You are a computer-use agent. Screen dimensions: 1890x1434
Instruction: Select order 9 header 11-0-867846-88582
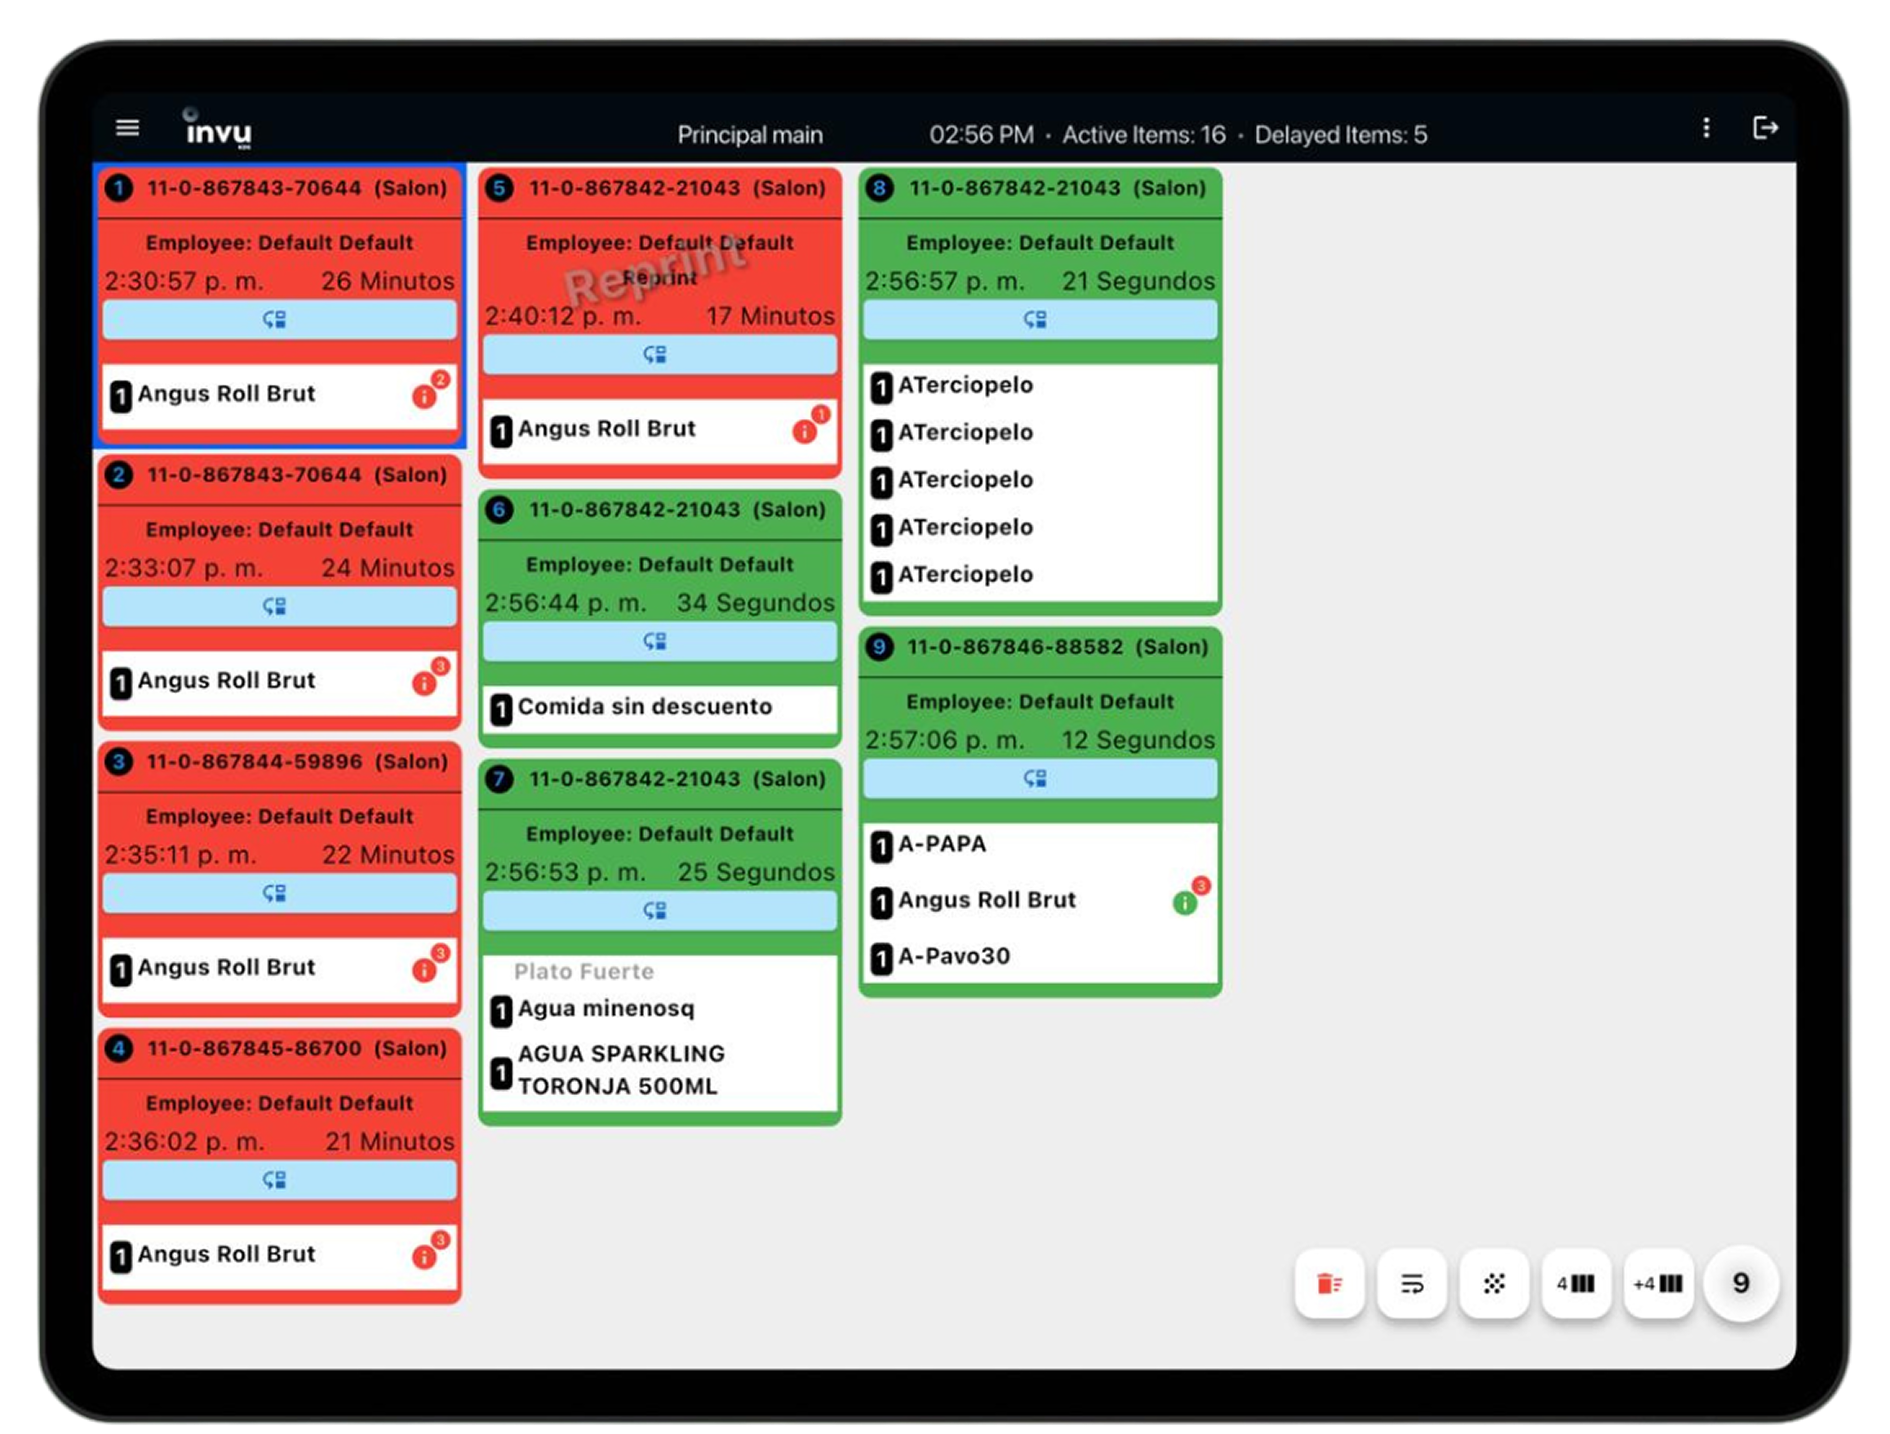1040,647
